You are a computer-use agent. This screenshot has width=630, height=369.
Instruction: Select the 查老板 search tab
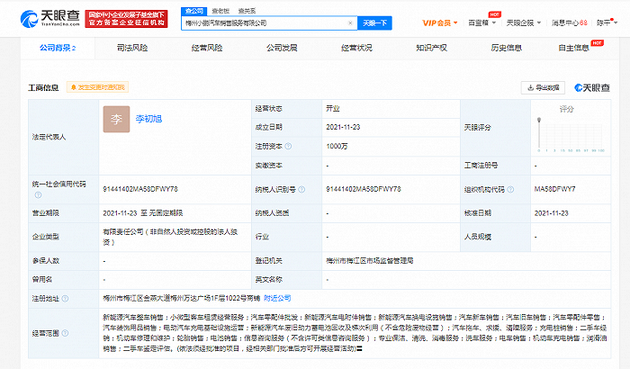pos(221,11)
